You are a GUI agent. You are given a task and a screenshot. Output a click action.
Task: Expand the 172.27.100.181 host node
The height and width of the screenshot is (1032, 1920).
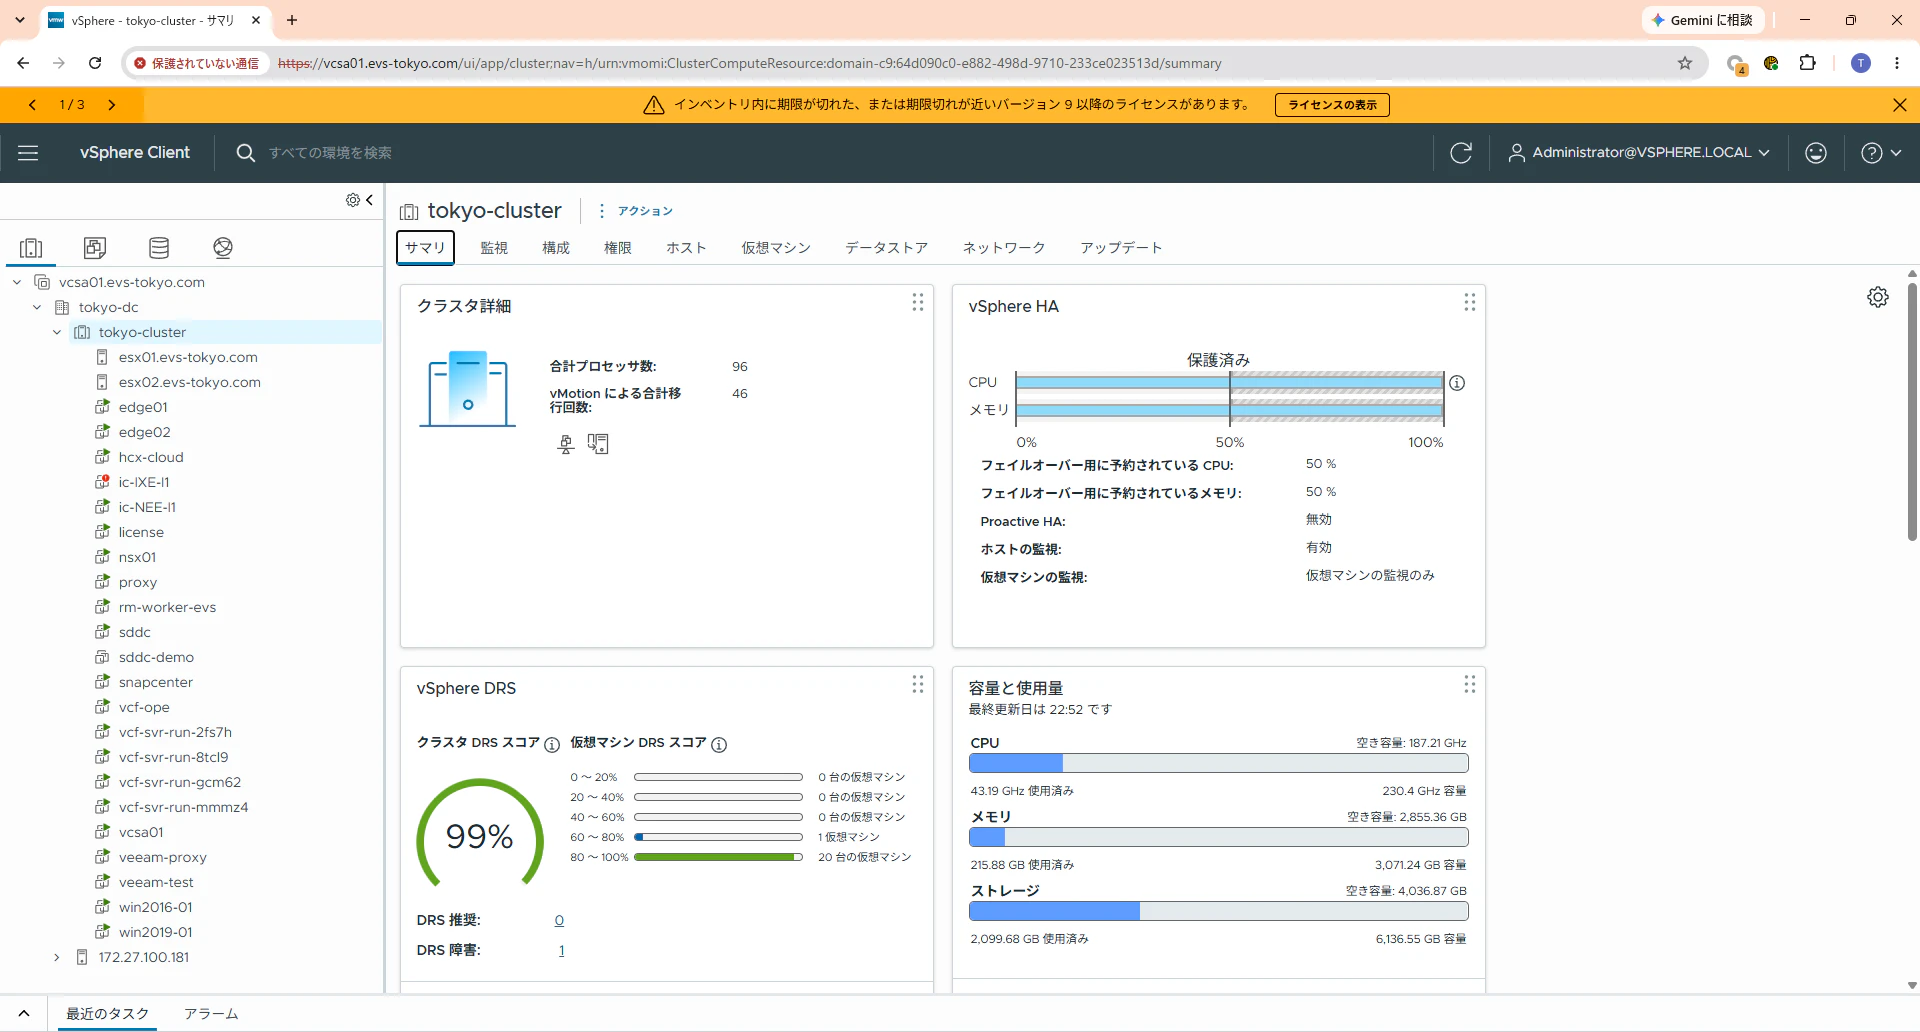[x=57, y=958]
